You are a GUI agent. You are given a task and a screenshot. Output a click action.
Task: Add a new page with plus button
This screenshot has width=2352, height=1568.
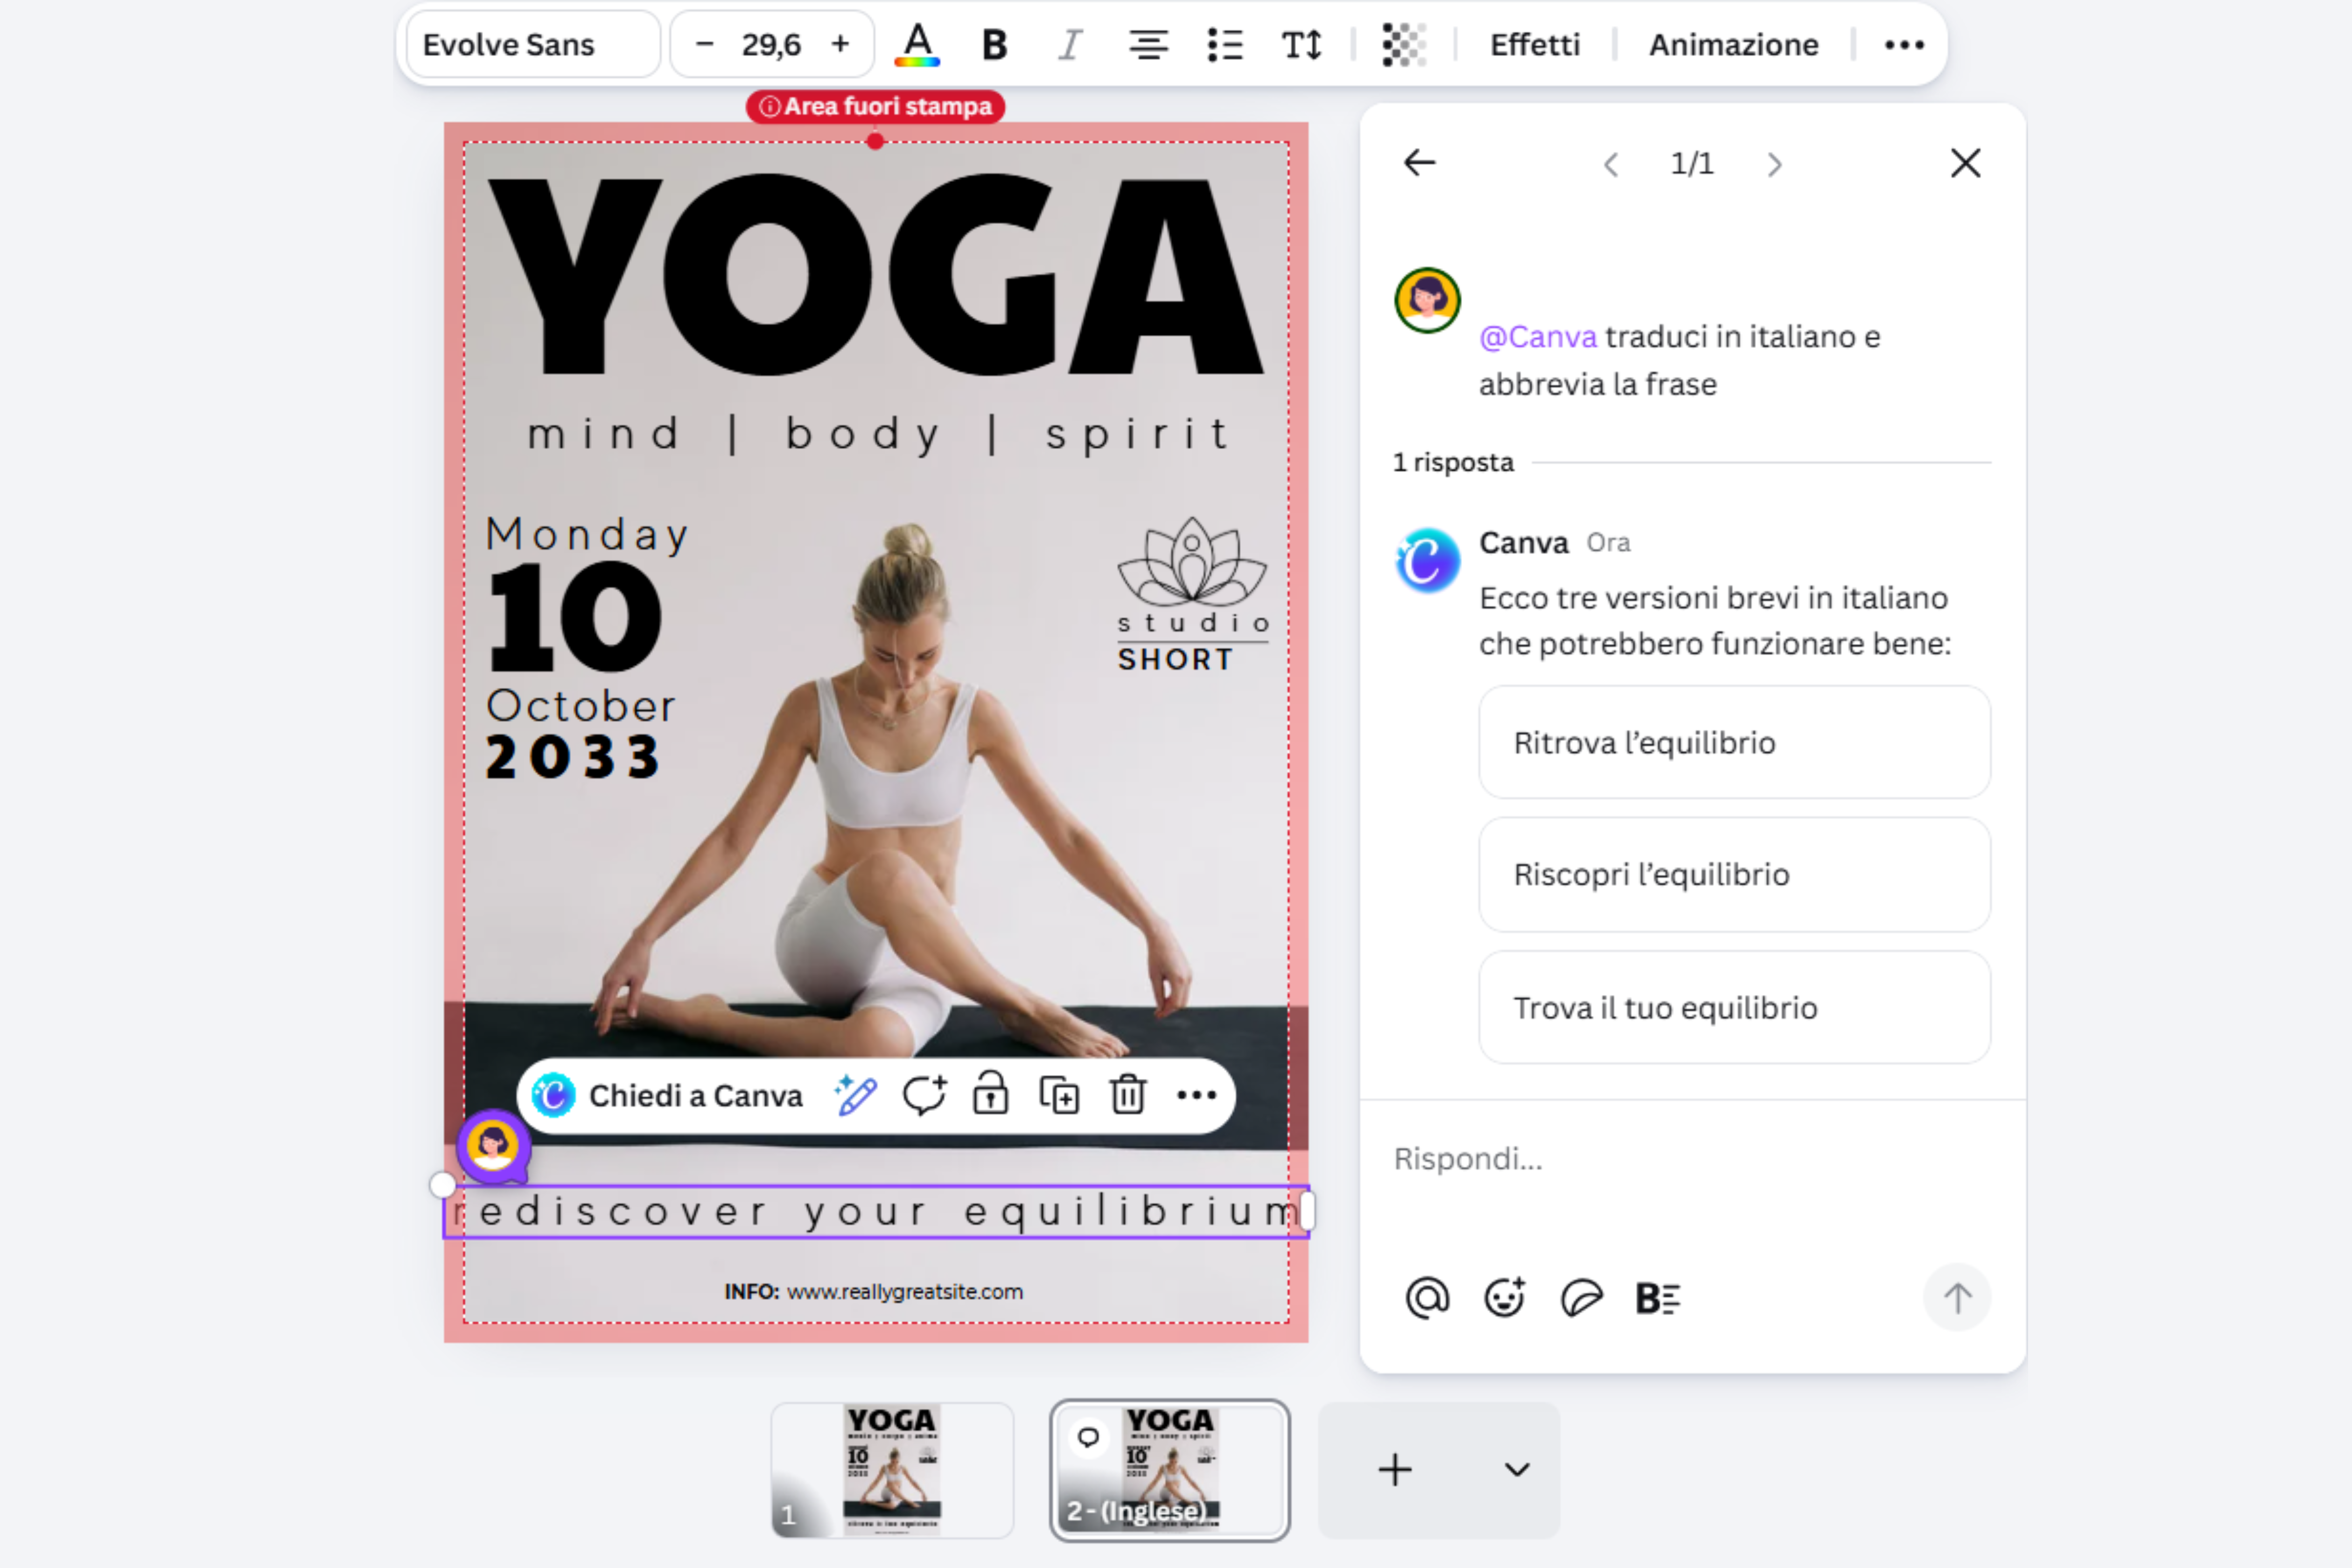point(1395,1470)
